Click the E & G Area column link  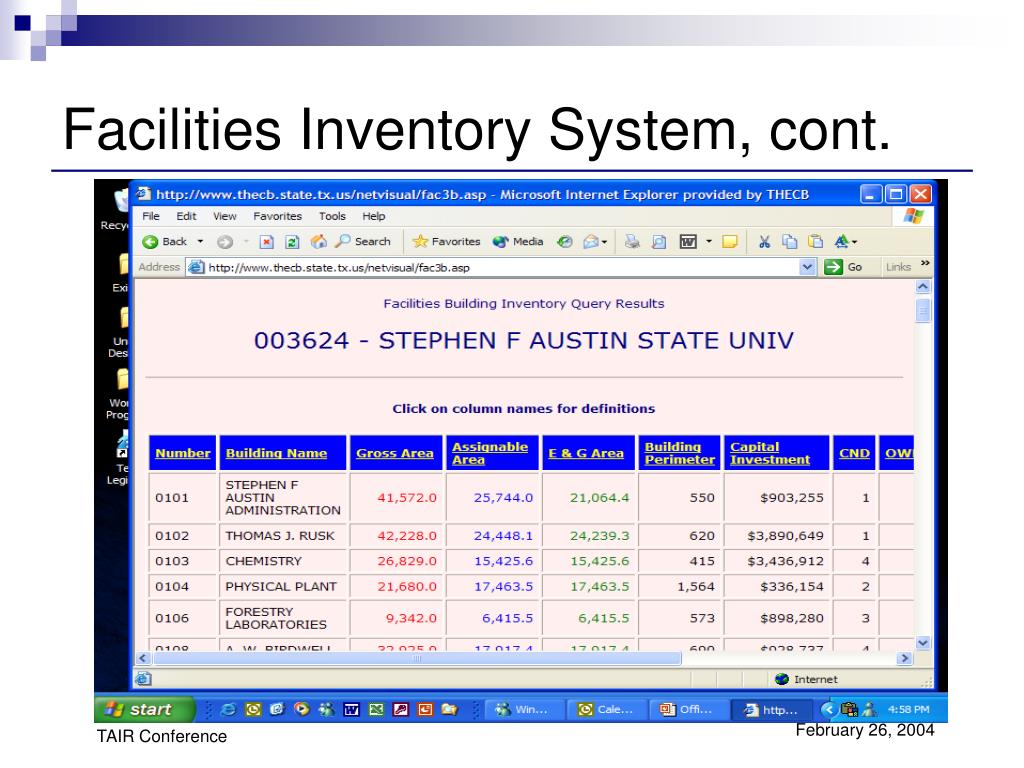(x=586, y=453)
